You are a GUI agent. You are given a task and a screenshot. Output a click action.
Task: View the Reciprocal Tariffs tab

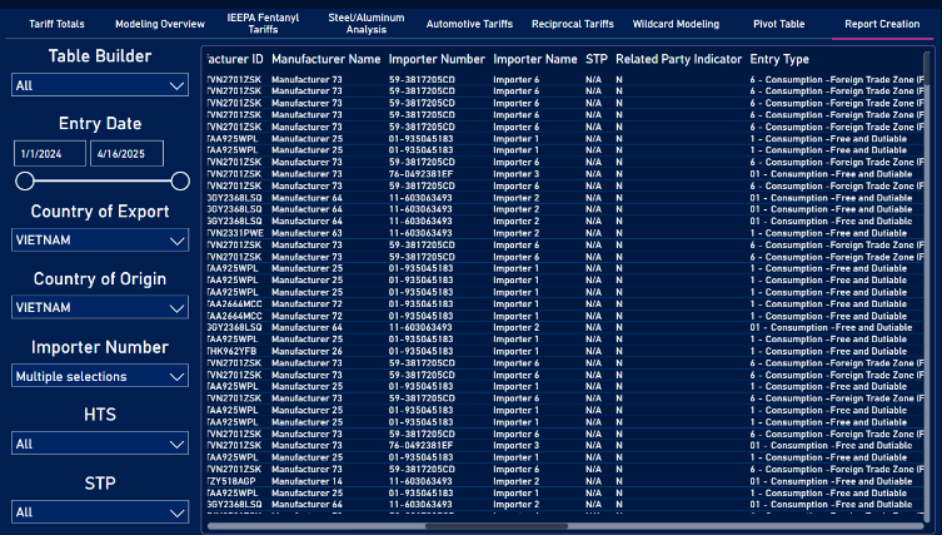click(573, 24)
